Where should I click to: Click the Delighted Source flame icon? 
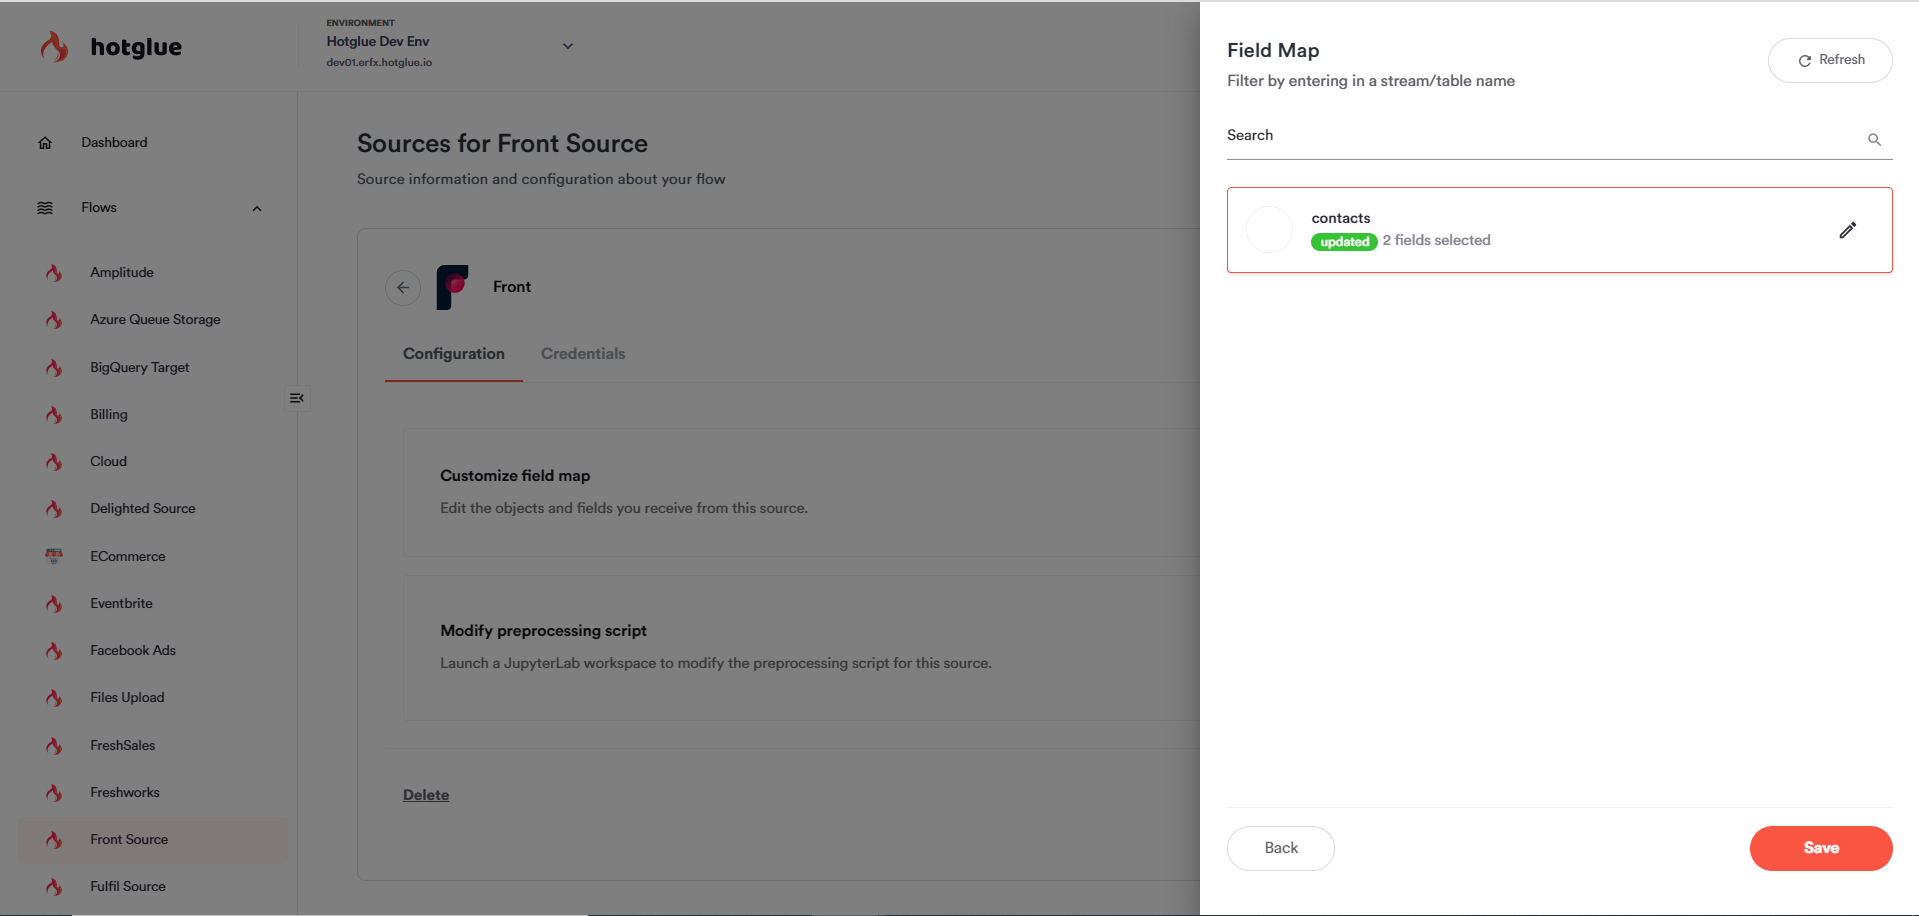pyautogui.click(x=54, y=509)
